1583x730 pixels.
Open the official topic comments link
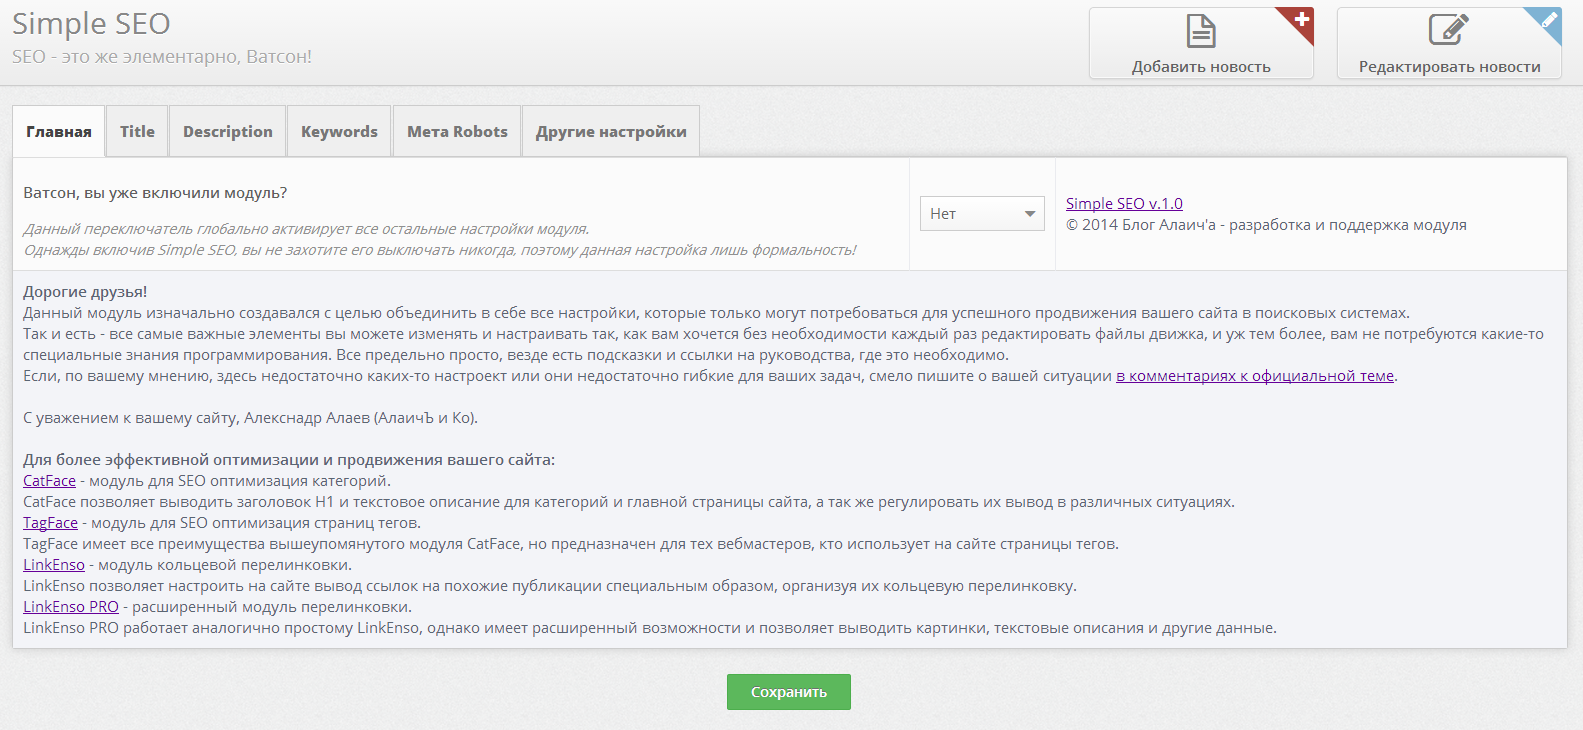point(1255,376)
